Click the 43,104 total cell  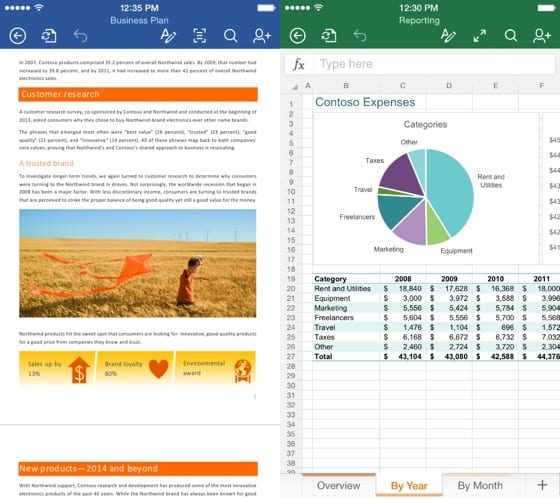point(403,356)
